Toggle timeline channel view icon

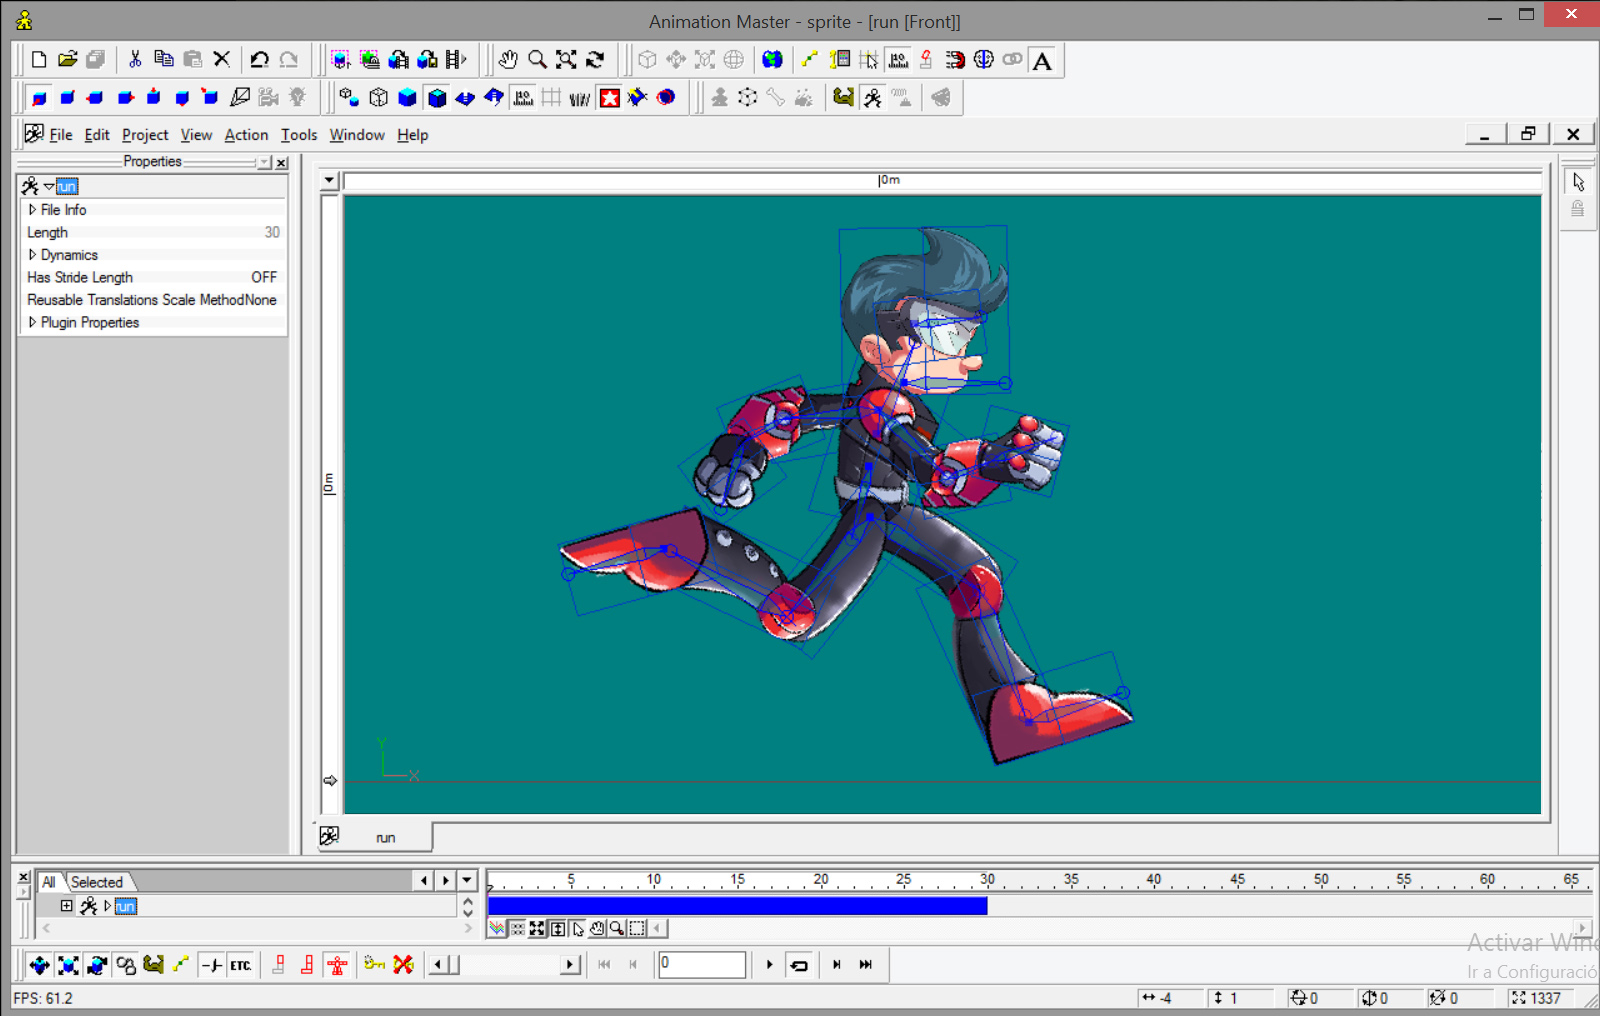[497, 928]
